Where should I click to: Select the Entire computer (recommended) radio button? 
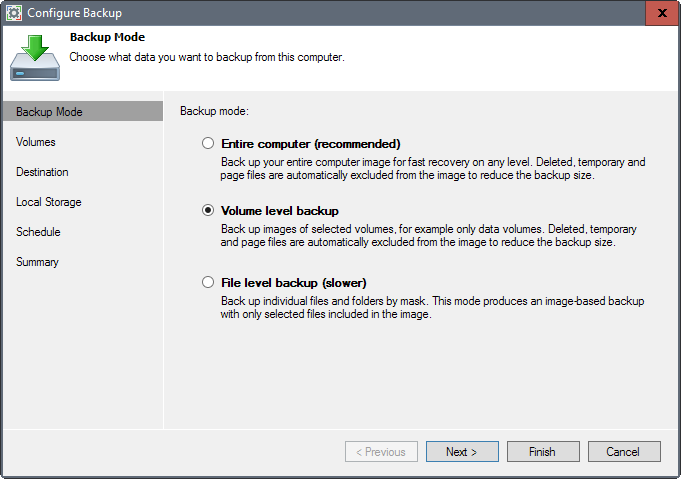208,143
